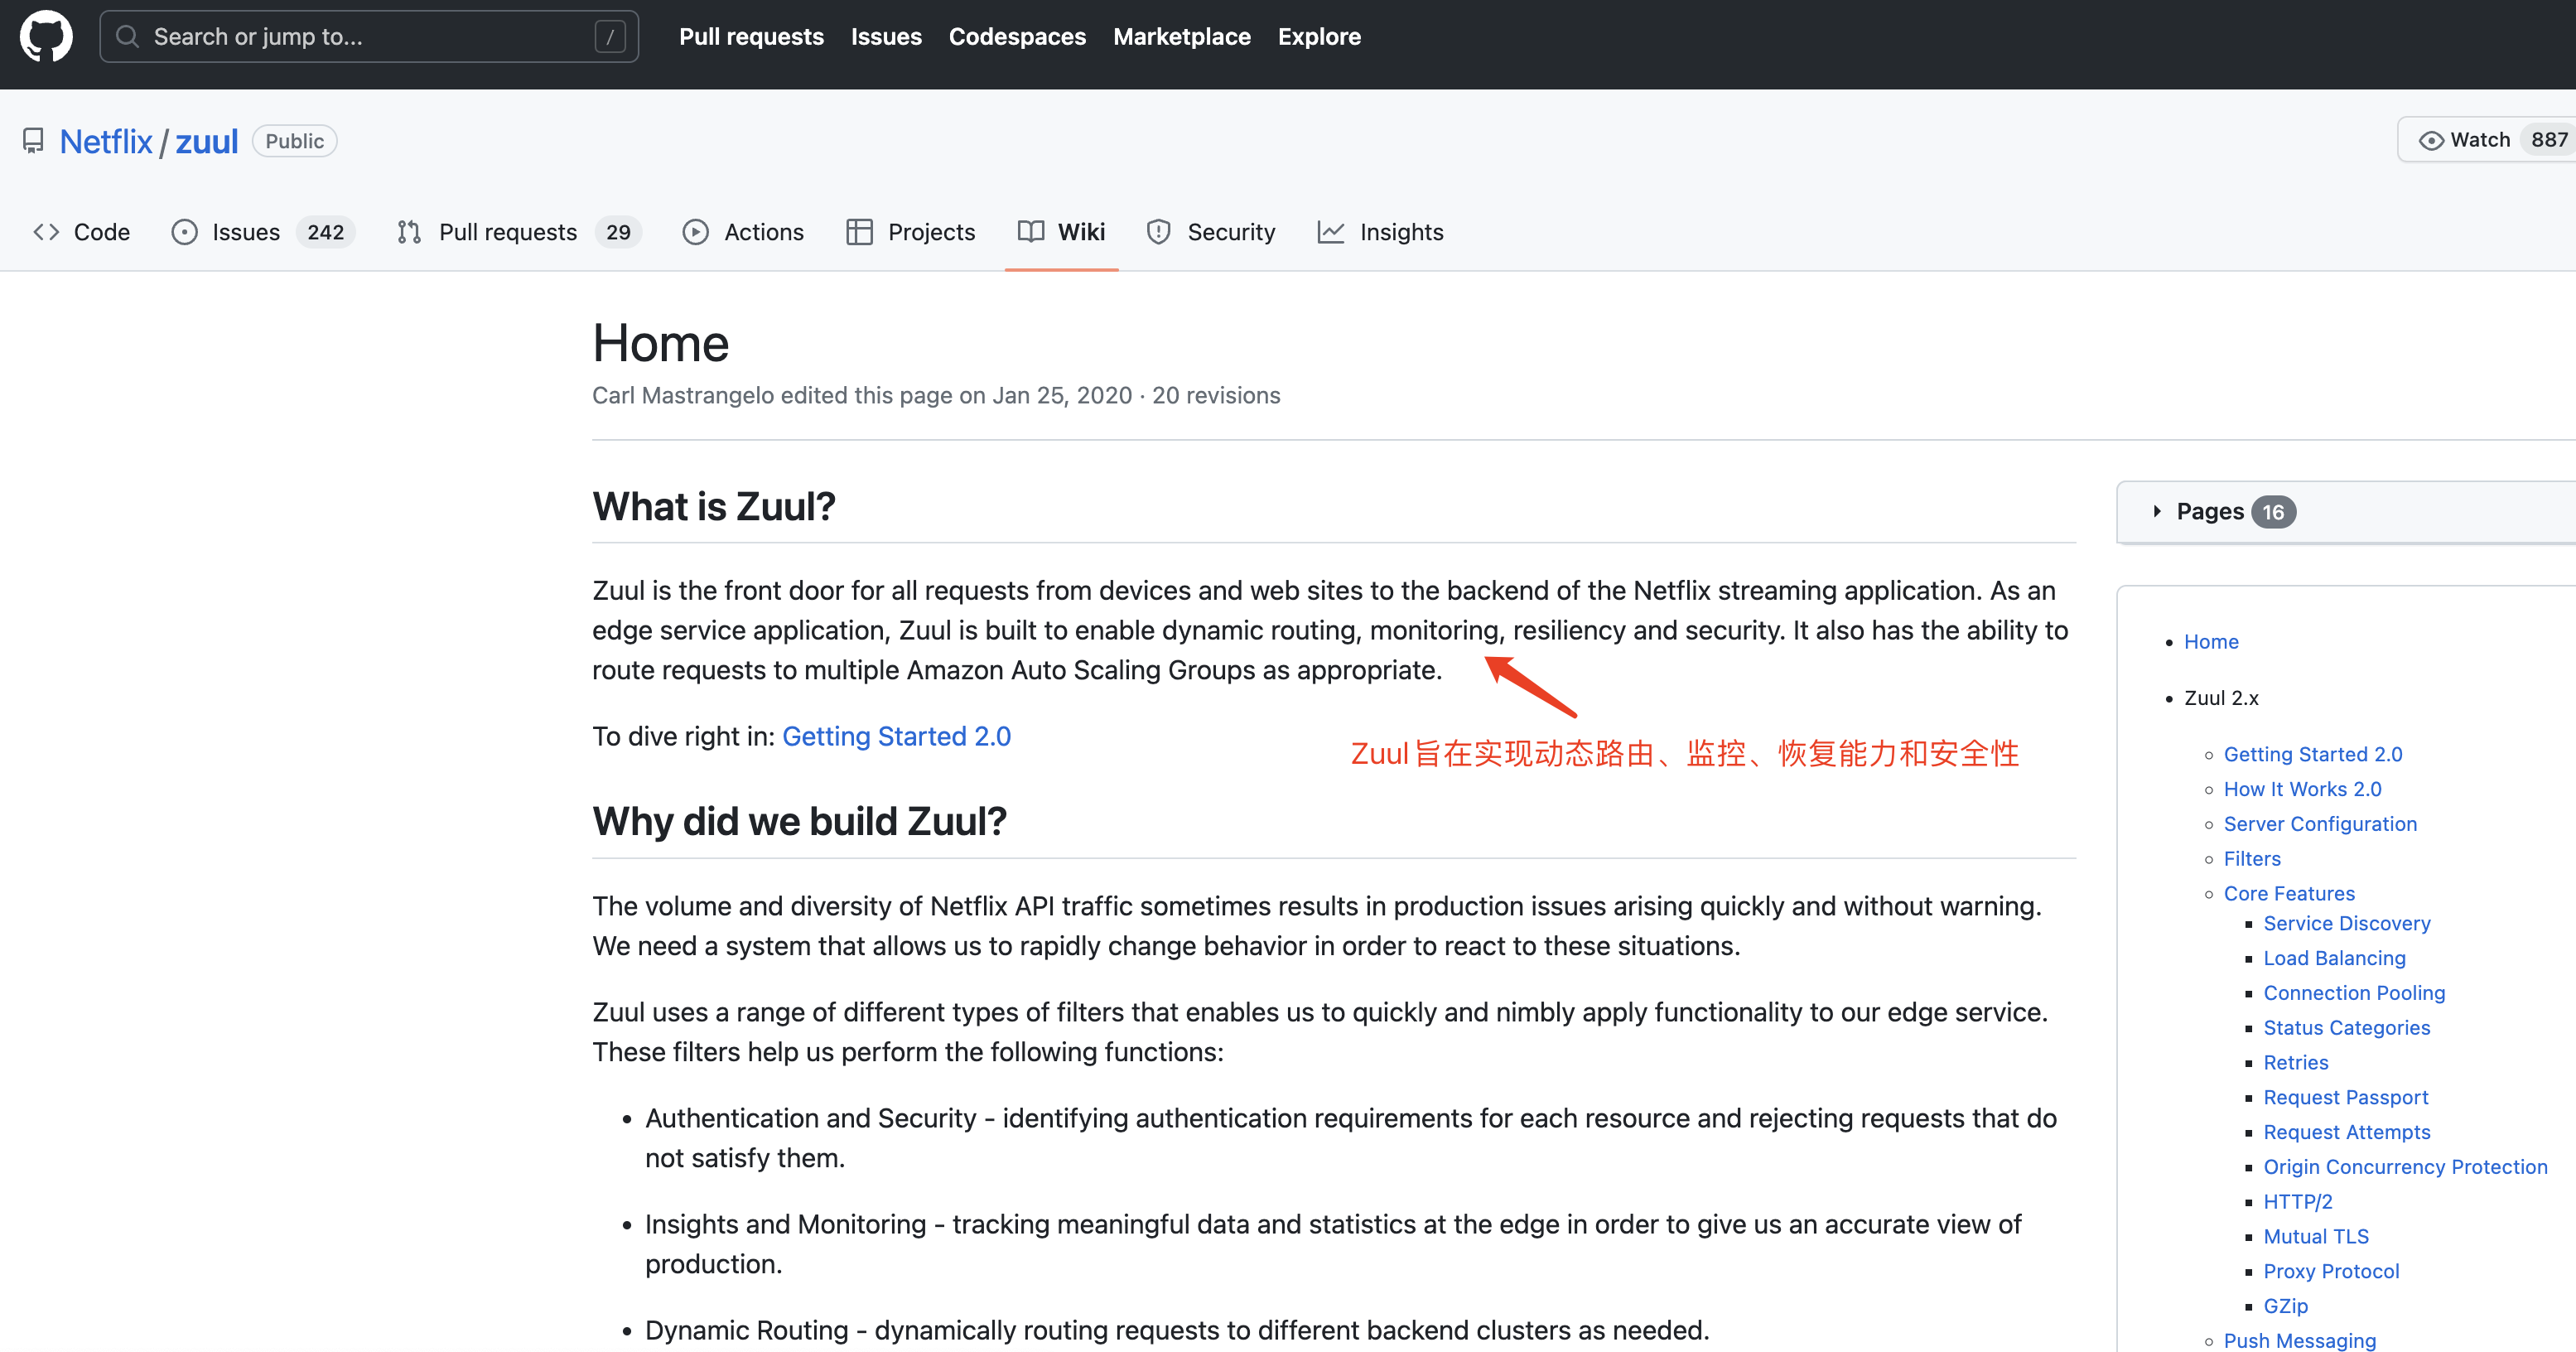This screenshot has height=1352, width=2576.
Task: Open Marketplace in the top navigation
Action: [1181, 37]
